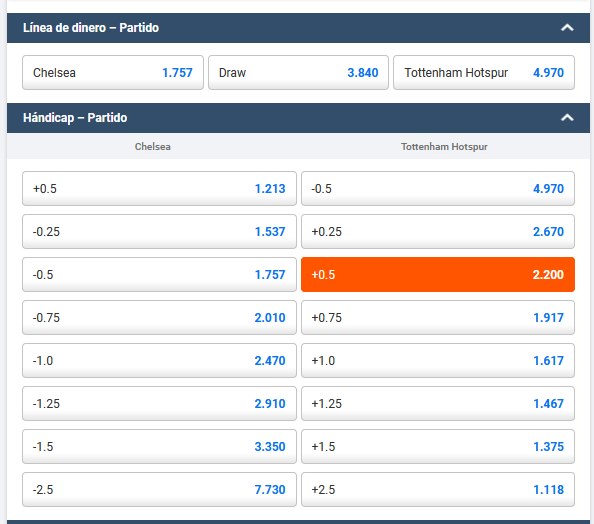Pick Tottenham Hotspur moneyline at 4.970
The width and height of the screenshot is (594, 524).
(x=484, y=73)
